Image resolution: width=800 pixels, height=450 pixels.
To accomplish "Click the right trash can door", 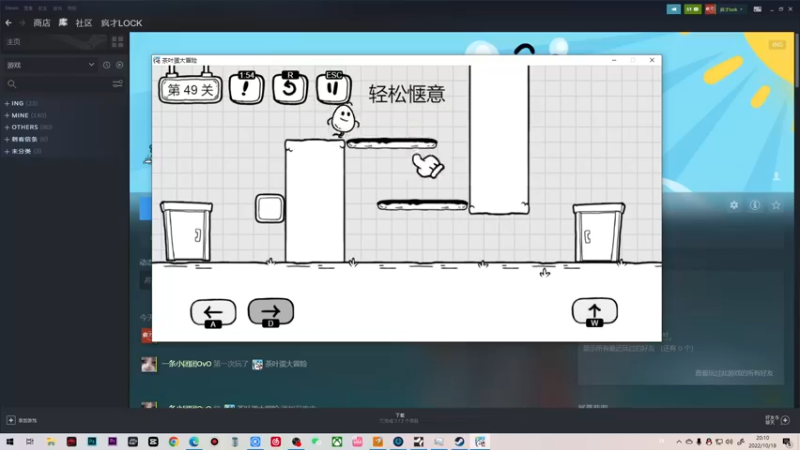I will coord(598,233).
